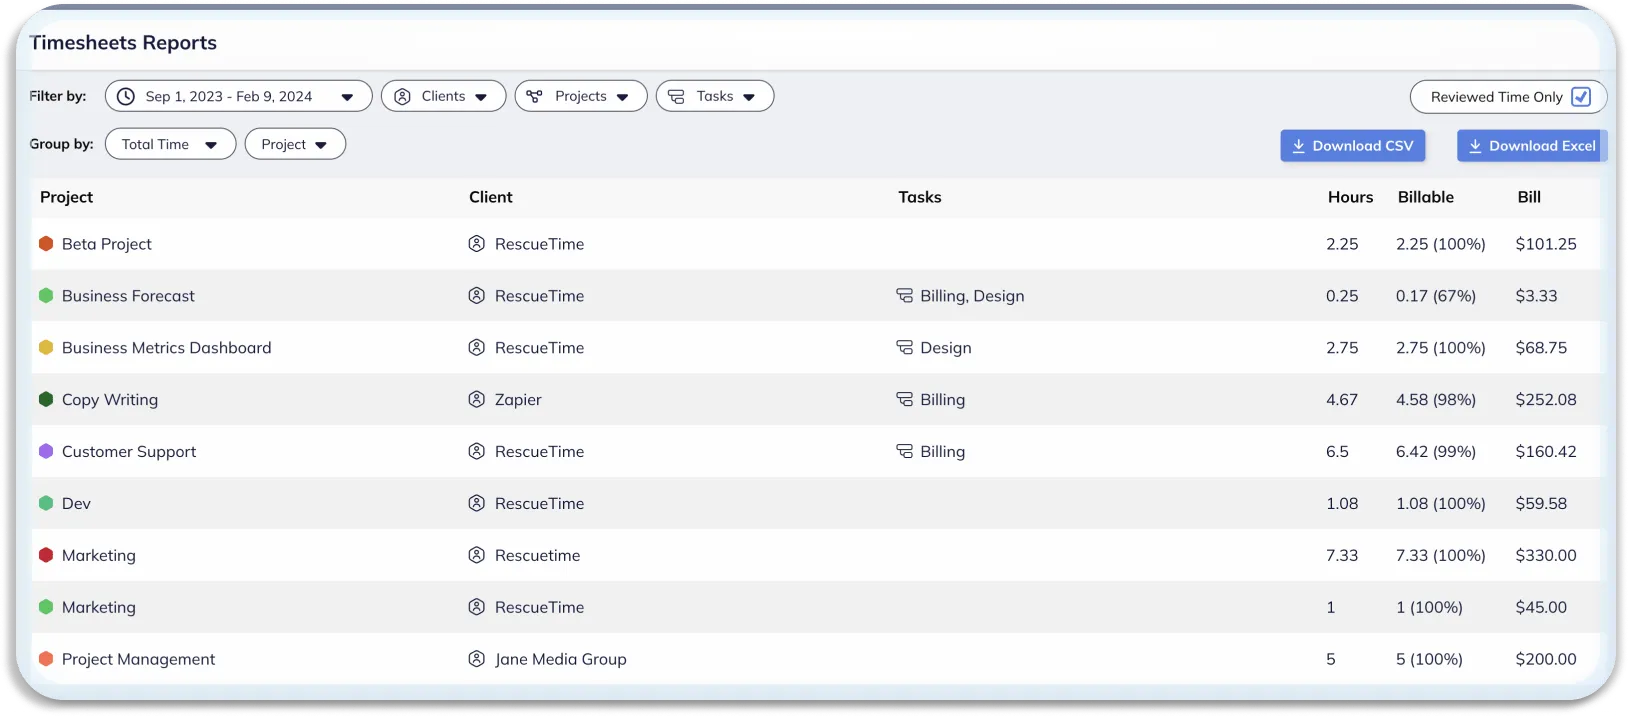The width and height of the screenshot is (1628, 716).
Task: Click the Billable column header
Action: (x=1426, y=197)
